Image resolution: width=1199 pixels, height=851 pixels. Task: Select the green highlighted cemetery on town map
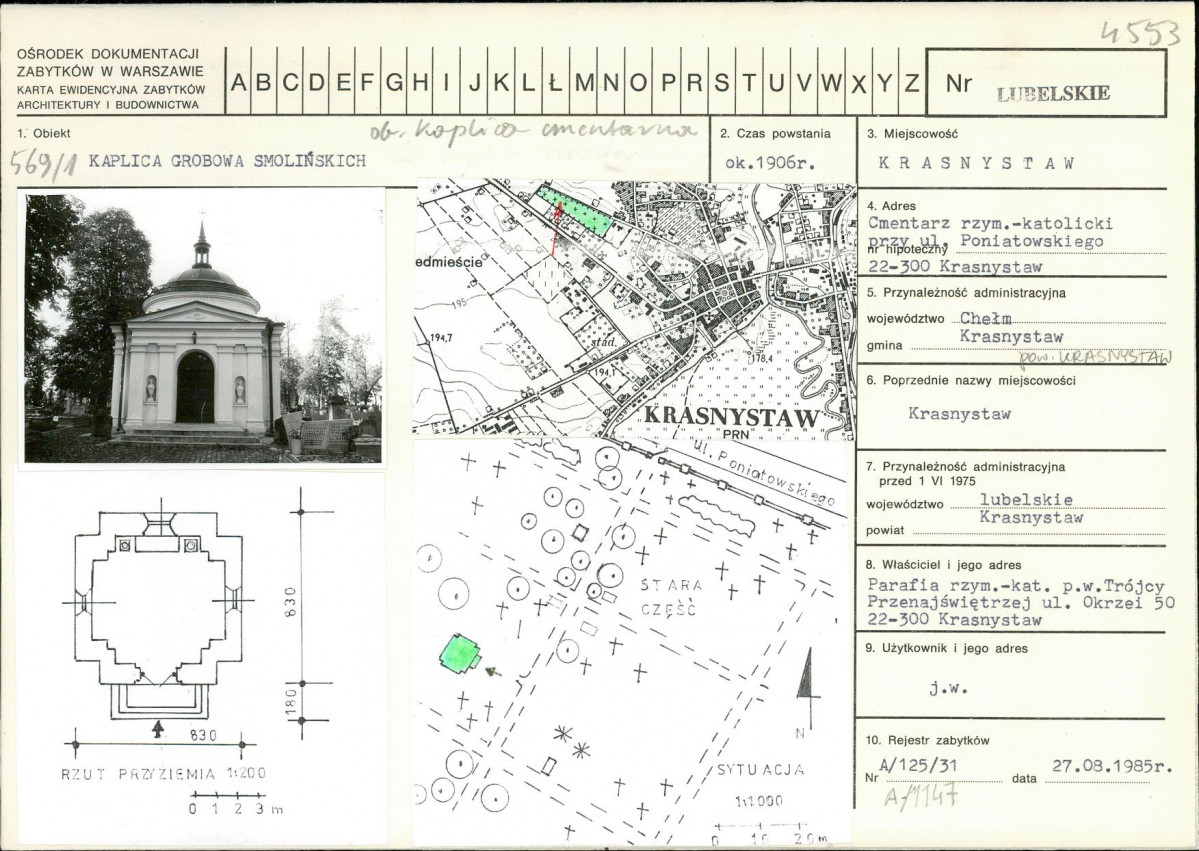click(x=575, y=210)
